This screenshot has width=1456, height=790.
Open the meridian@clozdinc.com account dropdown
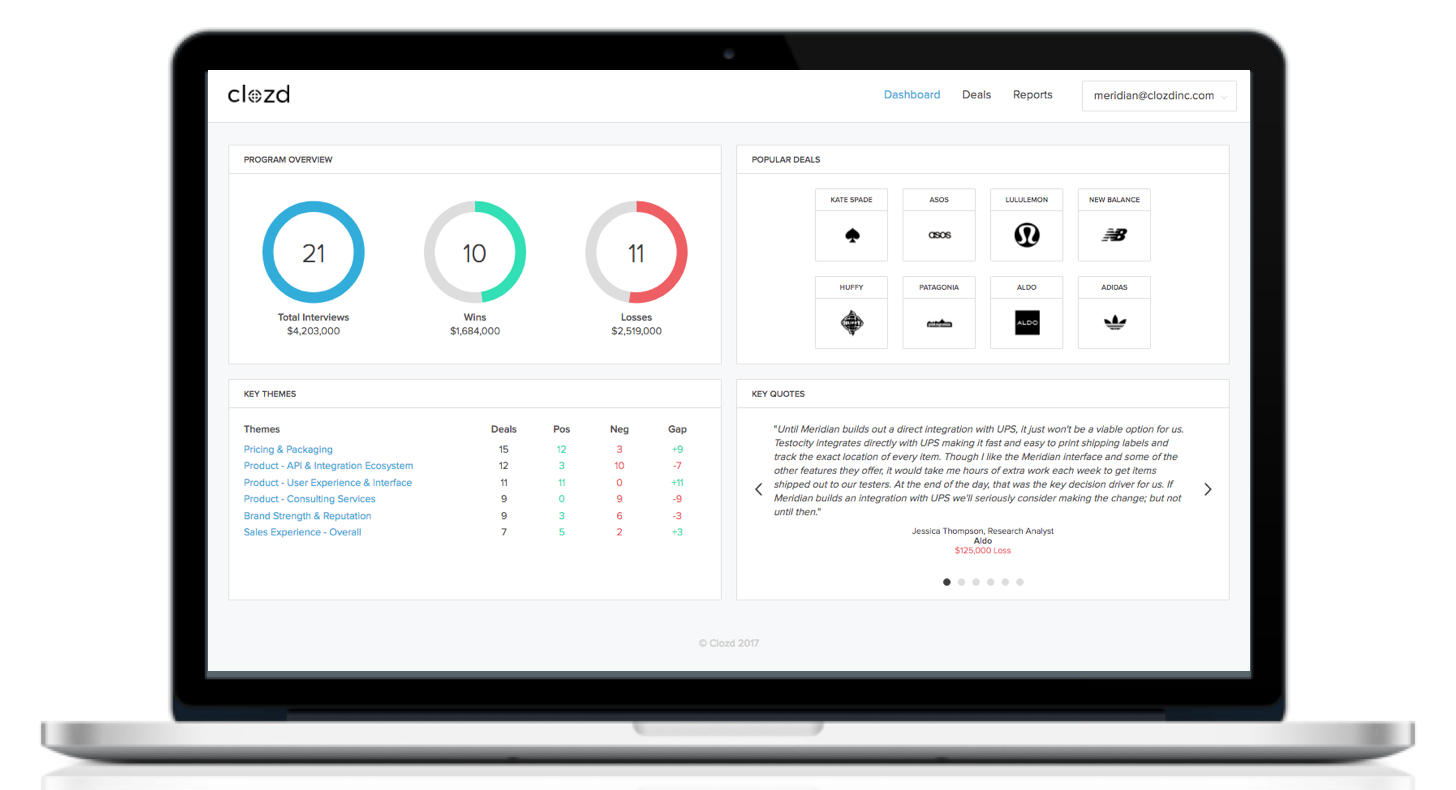tap(1159, 96)
